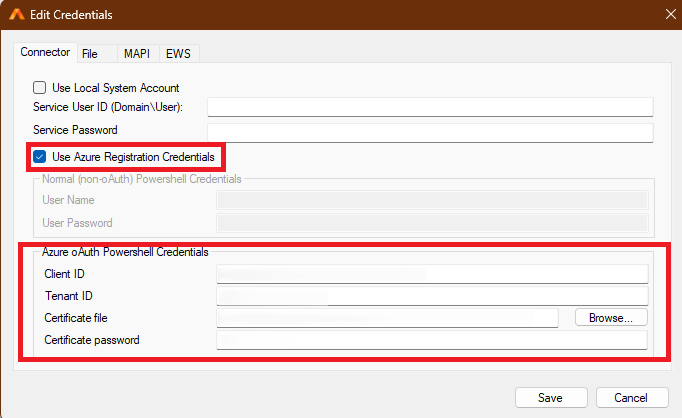
Task: Focus the Service Password field
Action: (x=430, y=133)
